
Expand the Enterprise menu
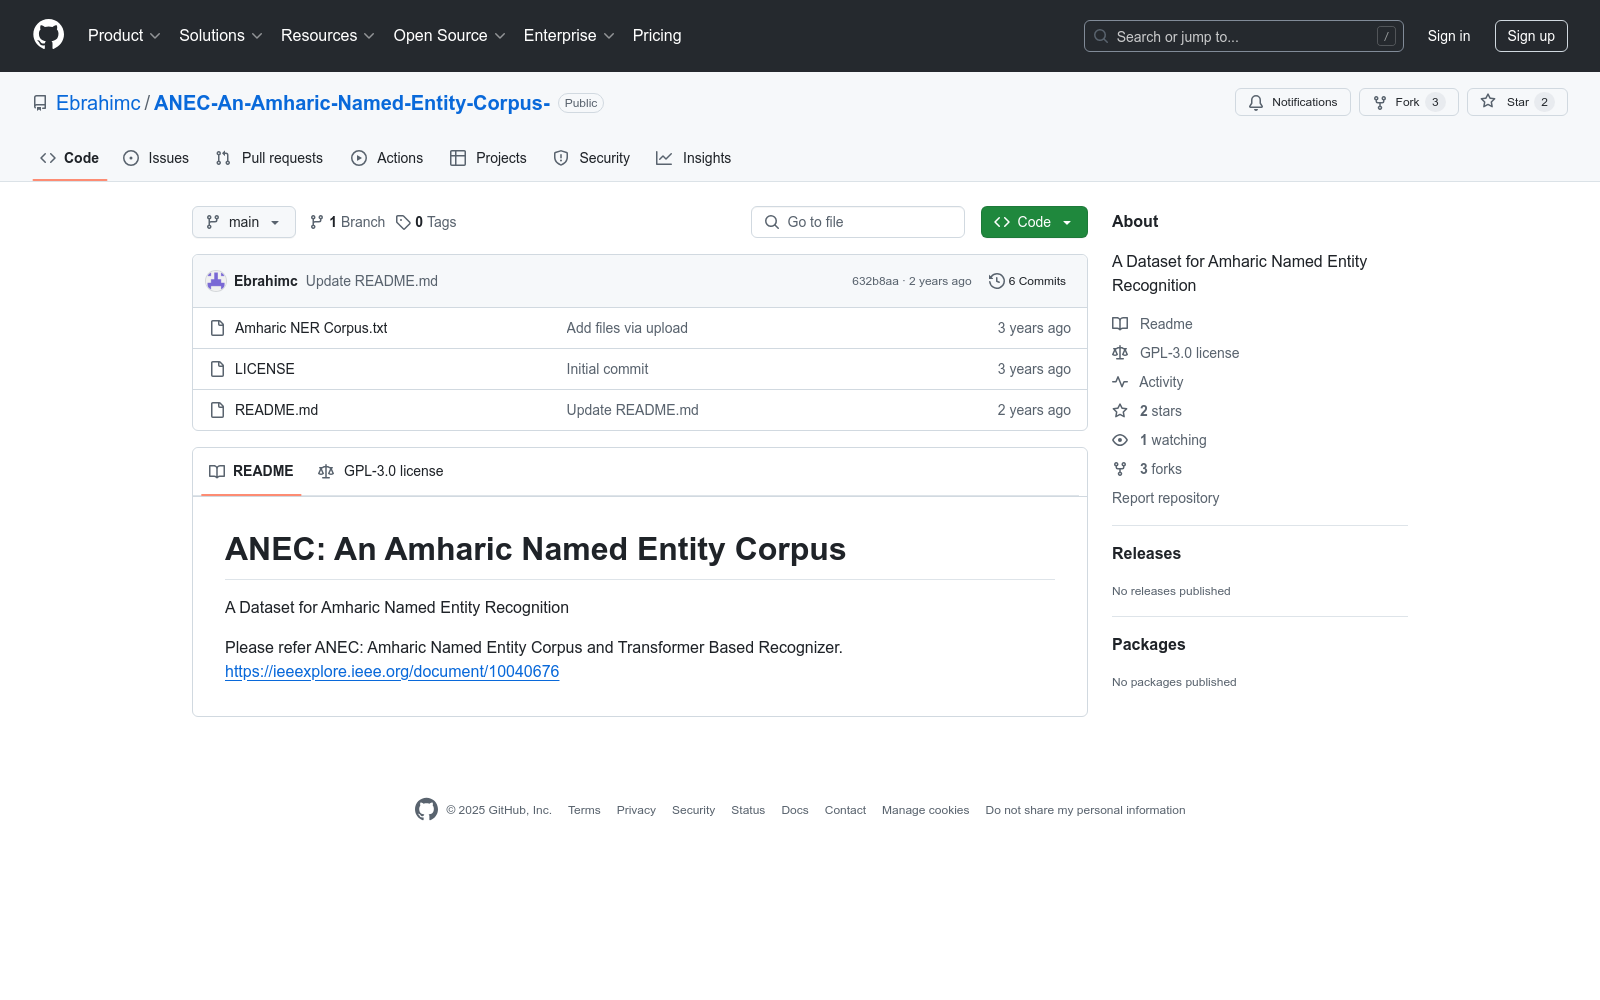(569, 36)
